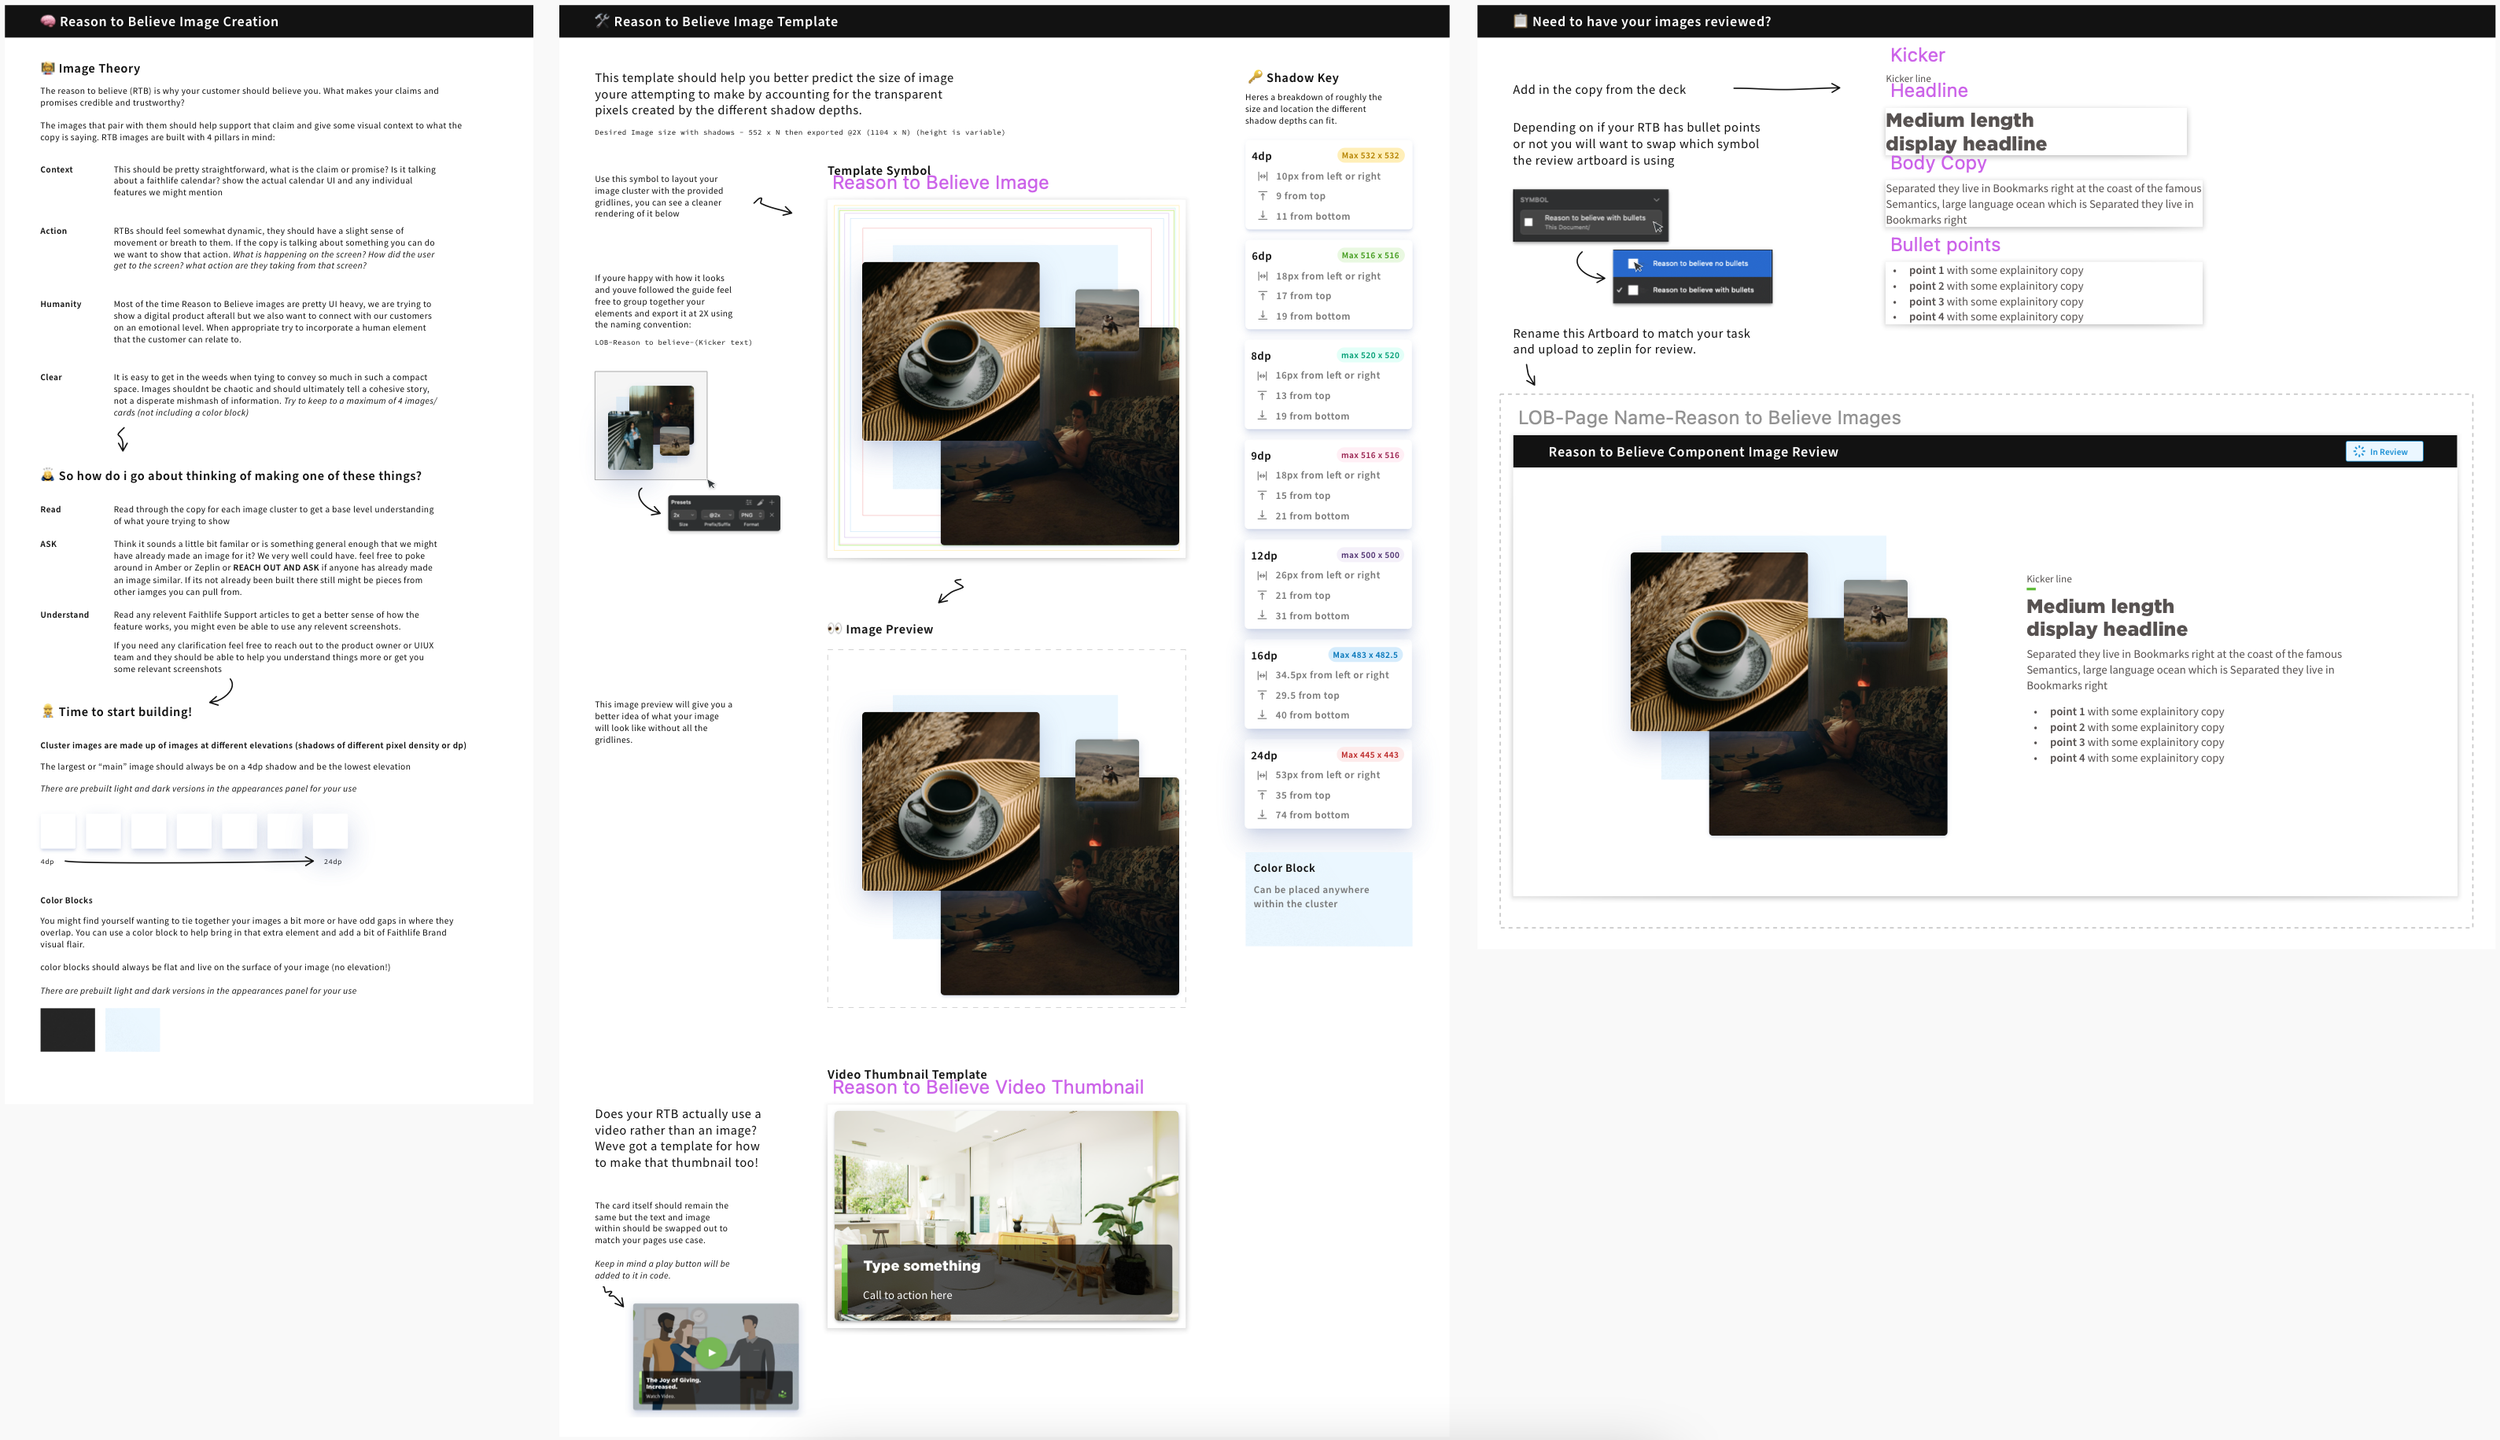Open the PNG Format selector
Screen dimensions: 2500x1440
(751, 515)
